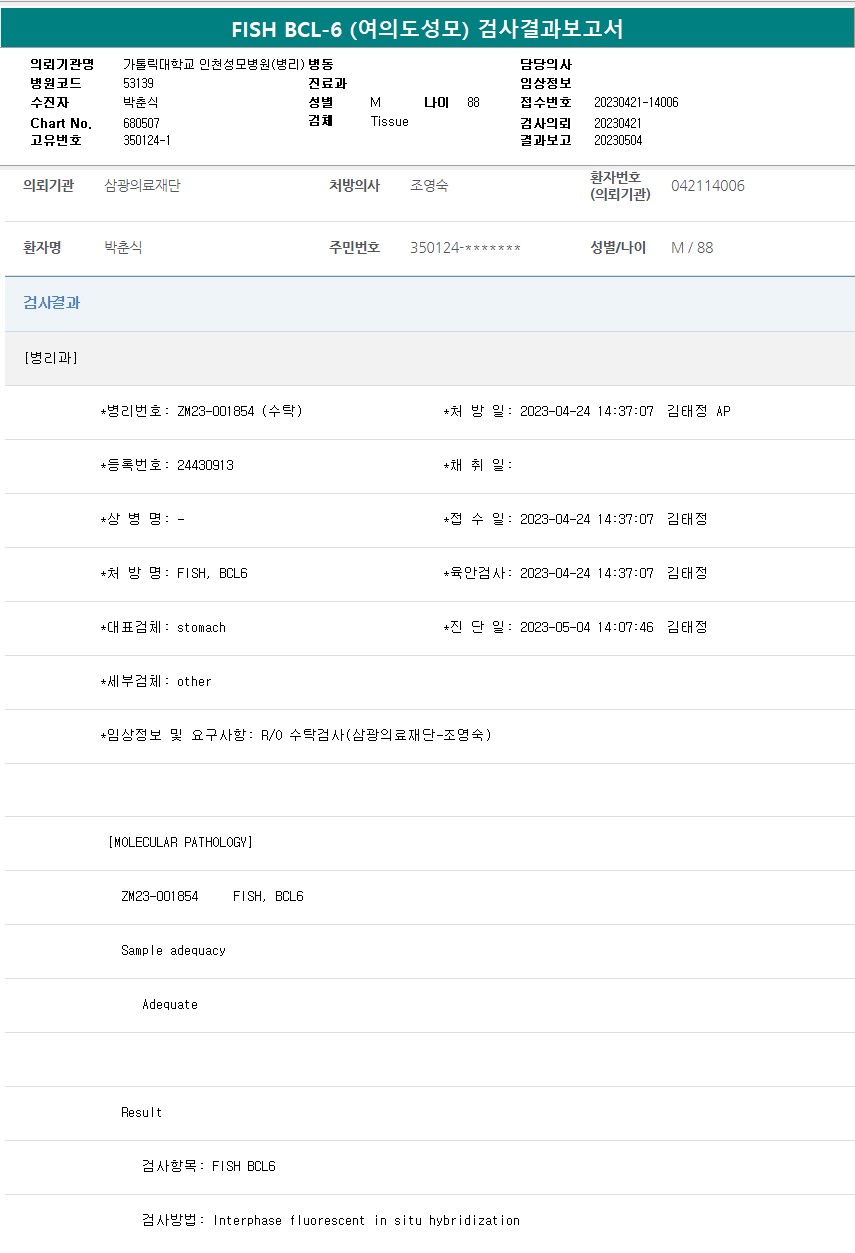855x1253 pixels.
Task: Click the 환자번호 value 042114006
Action: (x=707, y=186)
